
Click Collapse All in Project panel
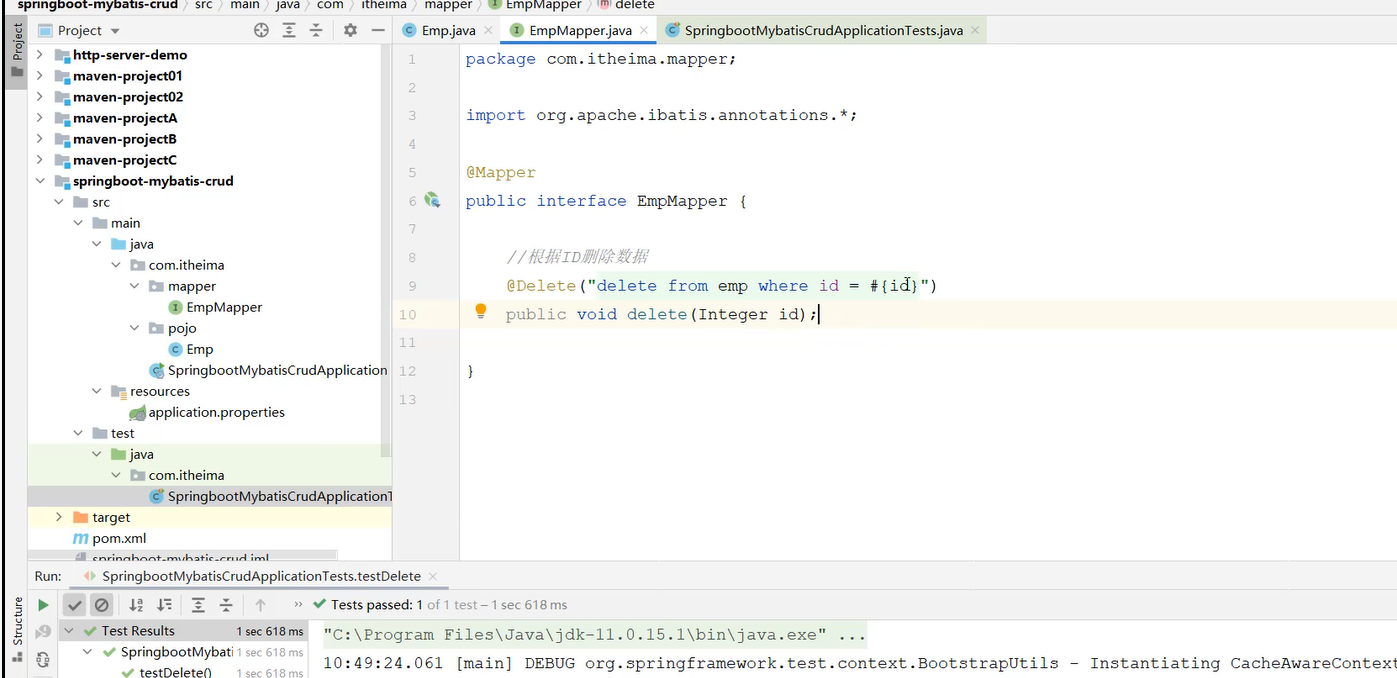316,31
